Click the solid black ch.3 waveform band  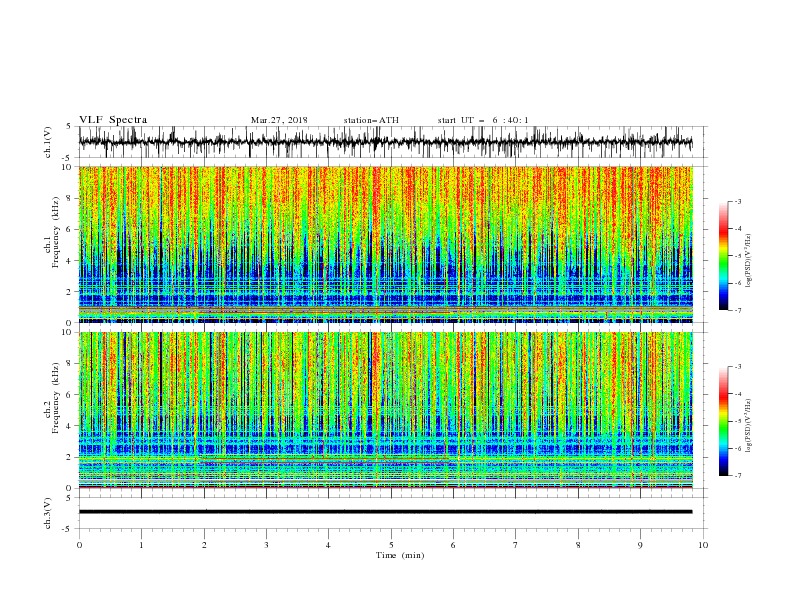[x=385, y=512]
